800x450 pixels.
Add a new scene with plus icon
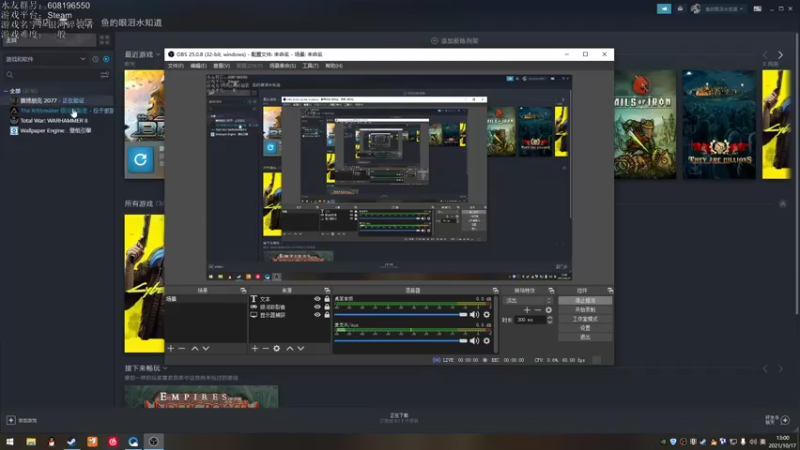click(171, 348)
